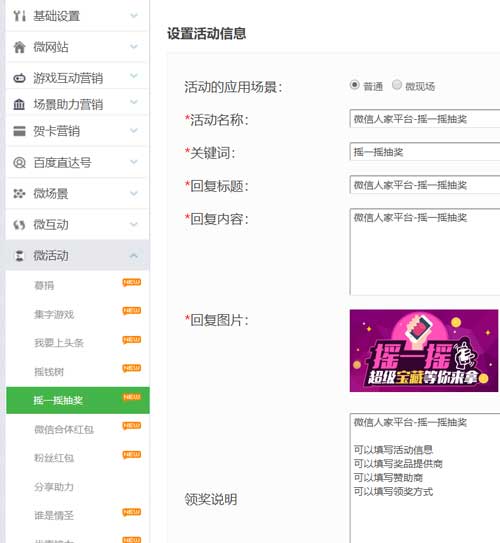500x543 pixels.
Task: Click inside the 领奖说明 text area
Action: coord(425,478)
